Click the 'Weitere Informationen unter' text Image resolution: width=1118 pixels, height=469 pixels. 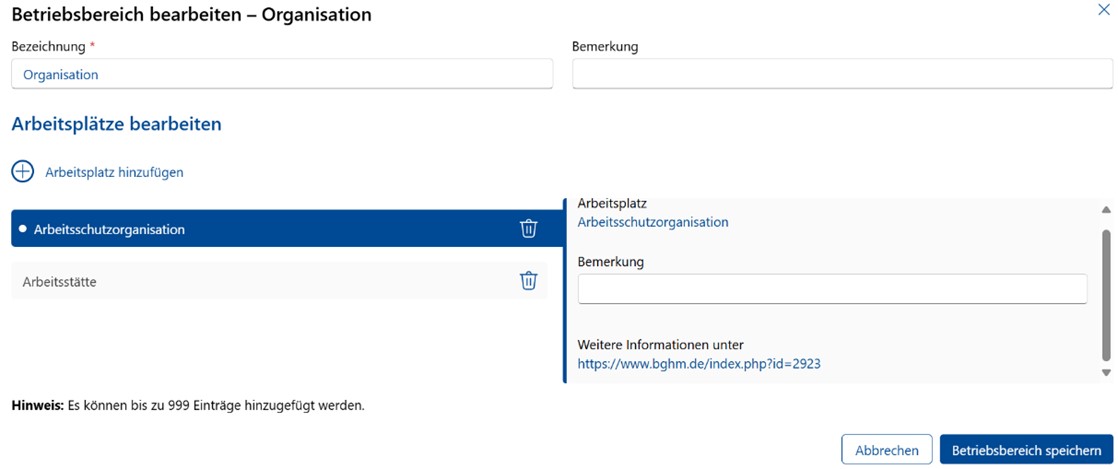click(661, 345)
